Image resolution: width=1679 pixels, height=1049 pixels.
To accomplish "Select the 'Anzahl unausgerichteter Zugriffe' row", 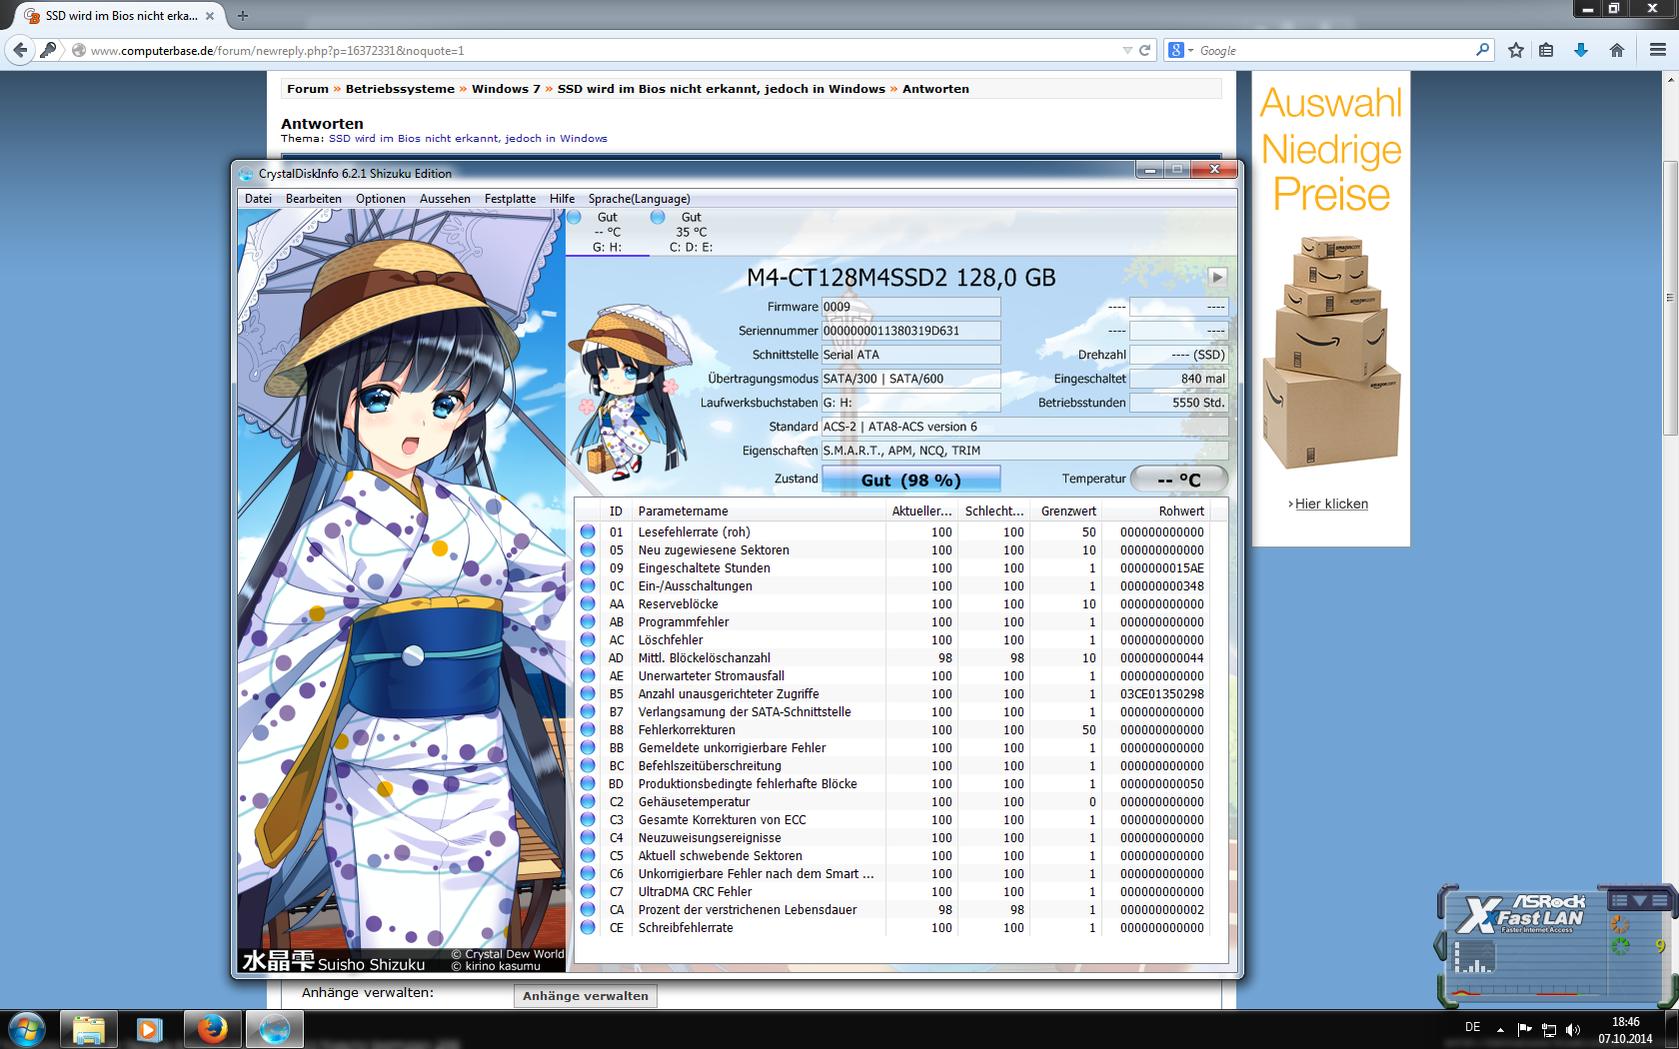I will (x=893, y=694).
